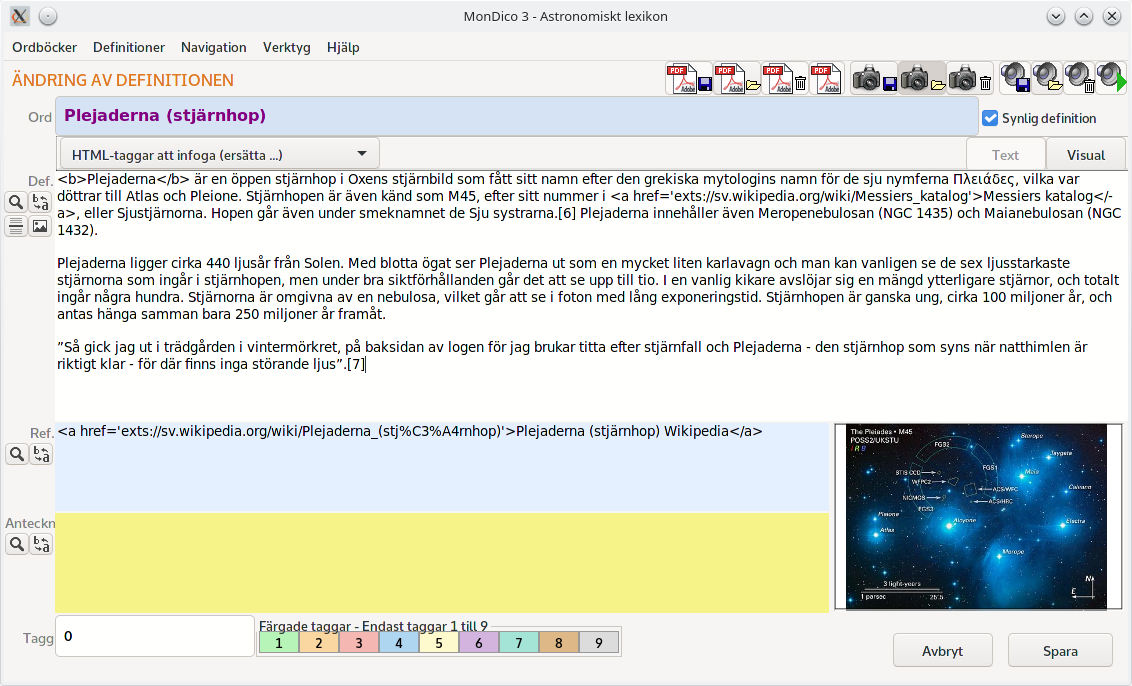Click the 'Plejaderna (stjärnhop) Wikipedia' reference text
This screenshot has height=686, width=1132.
point(622,431)
